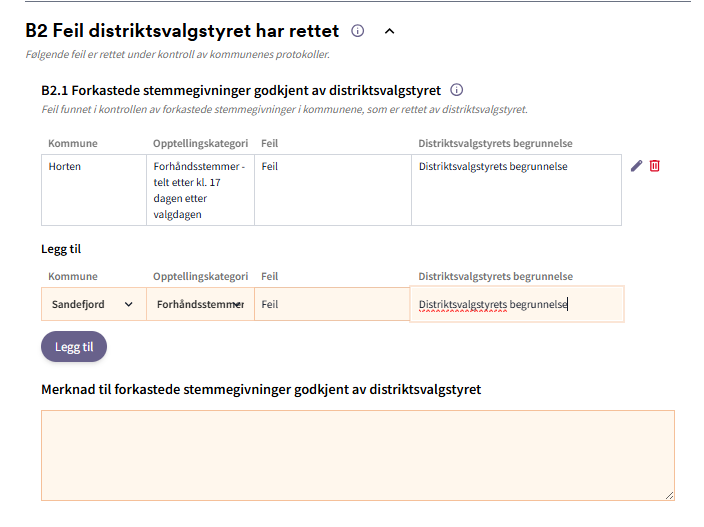Focus the Feil input in the add form
Viewport: 704px width, 527px height.
[x=332, y=304]
